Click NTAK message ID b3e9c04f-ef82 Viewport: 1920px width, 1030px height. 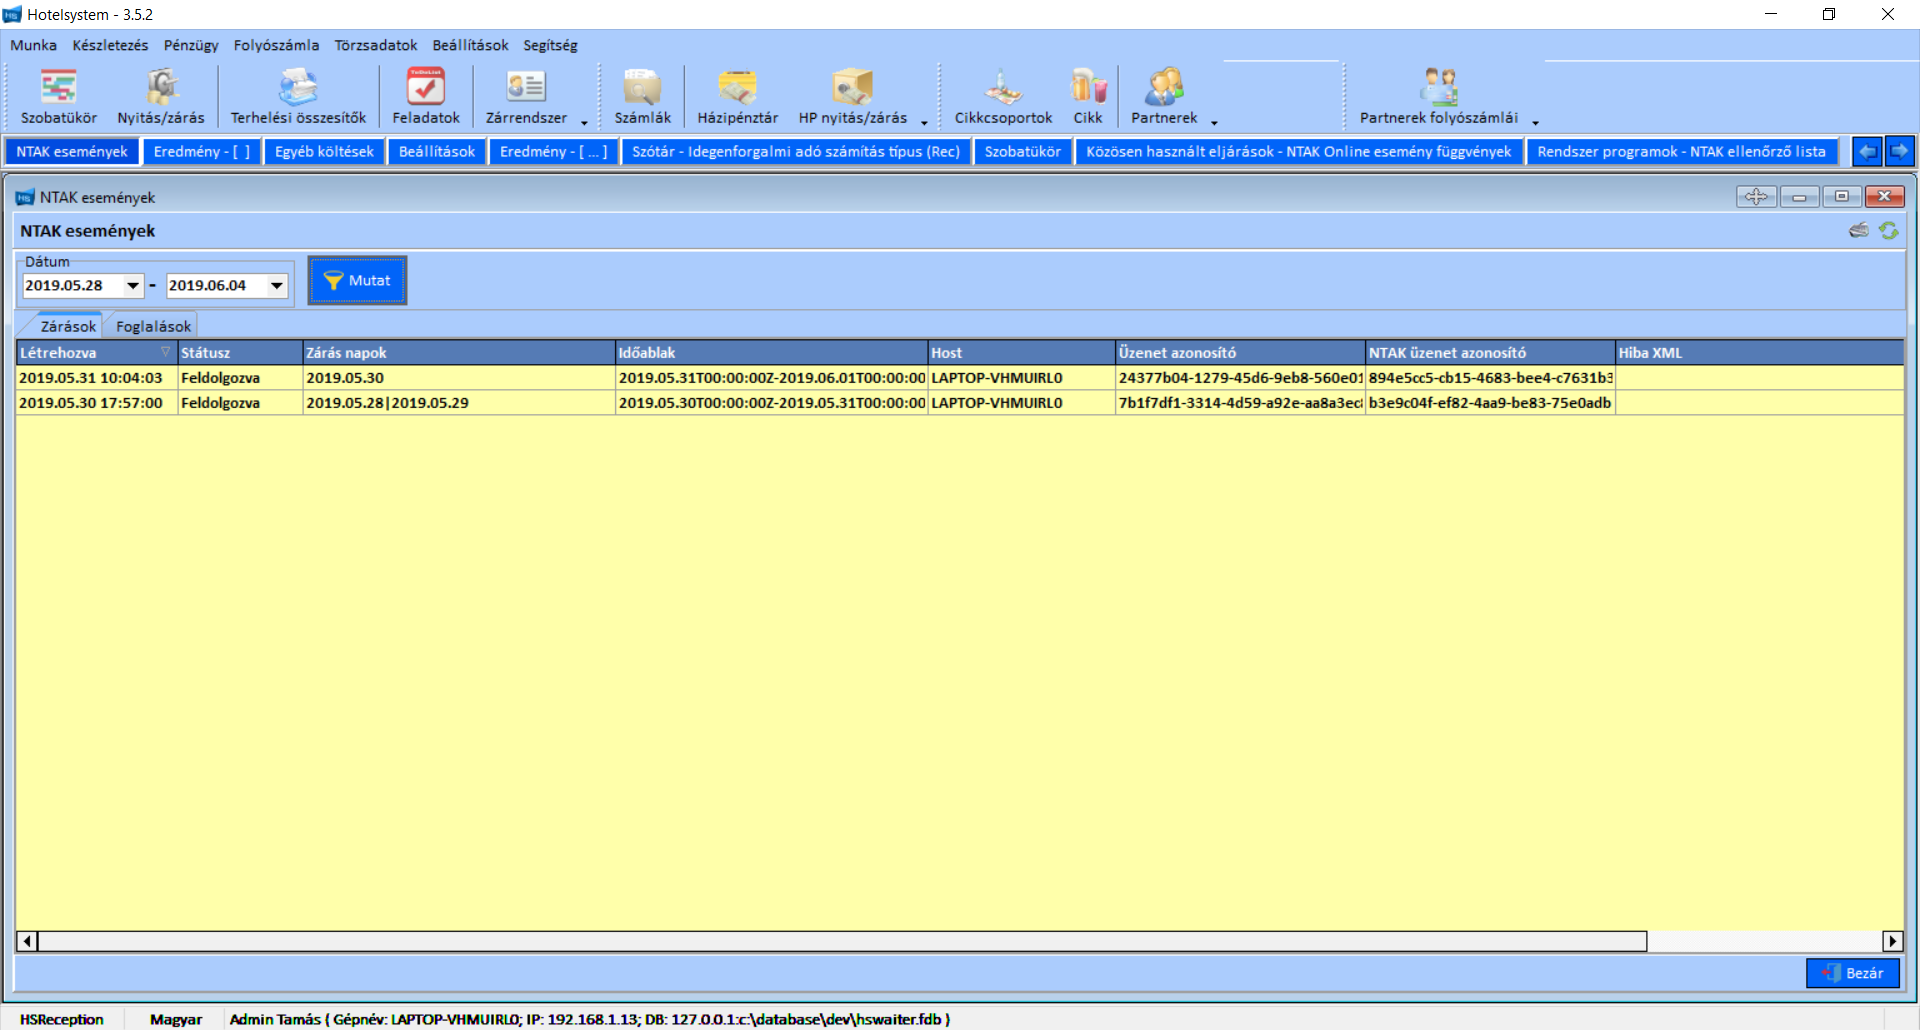[1490, 403]
